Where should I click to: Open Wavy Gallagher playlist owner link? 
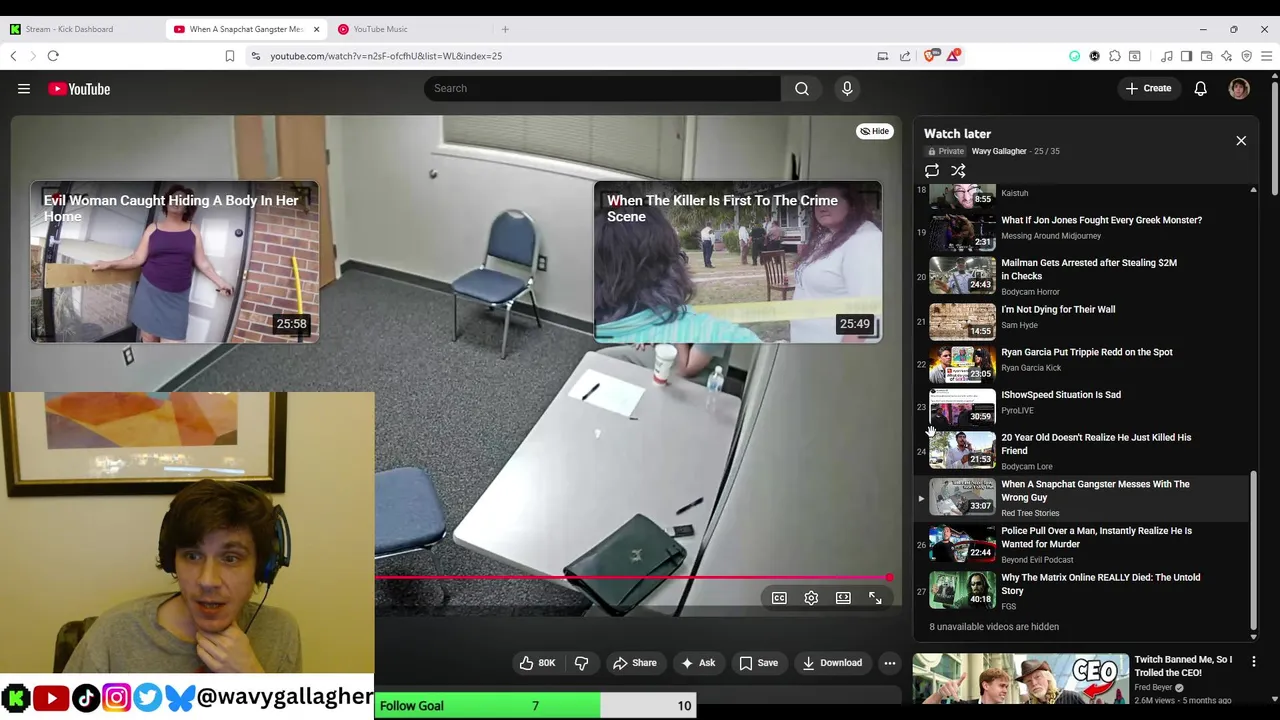click(999, 151)
